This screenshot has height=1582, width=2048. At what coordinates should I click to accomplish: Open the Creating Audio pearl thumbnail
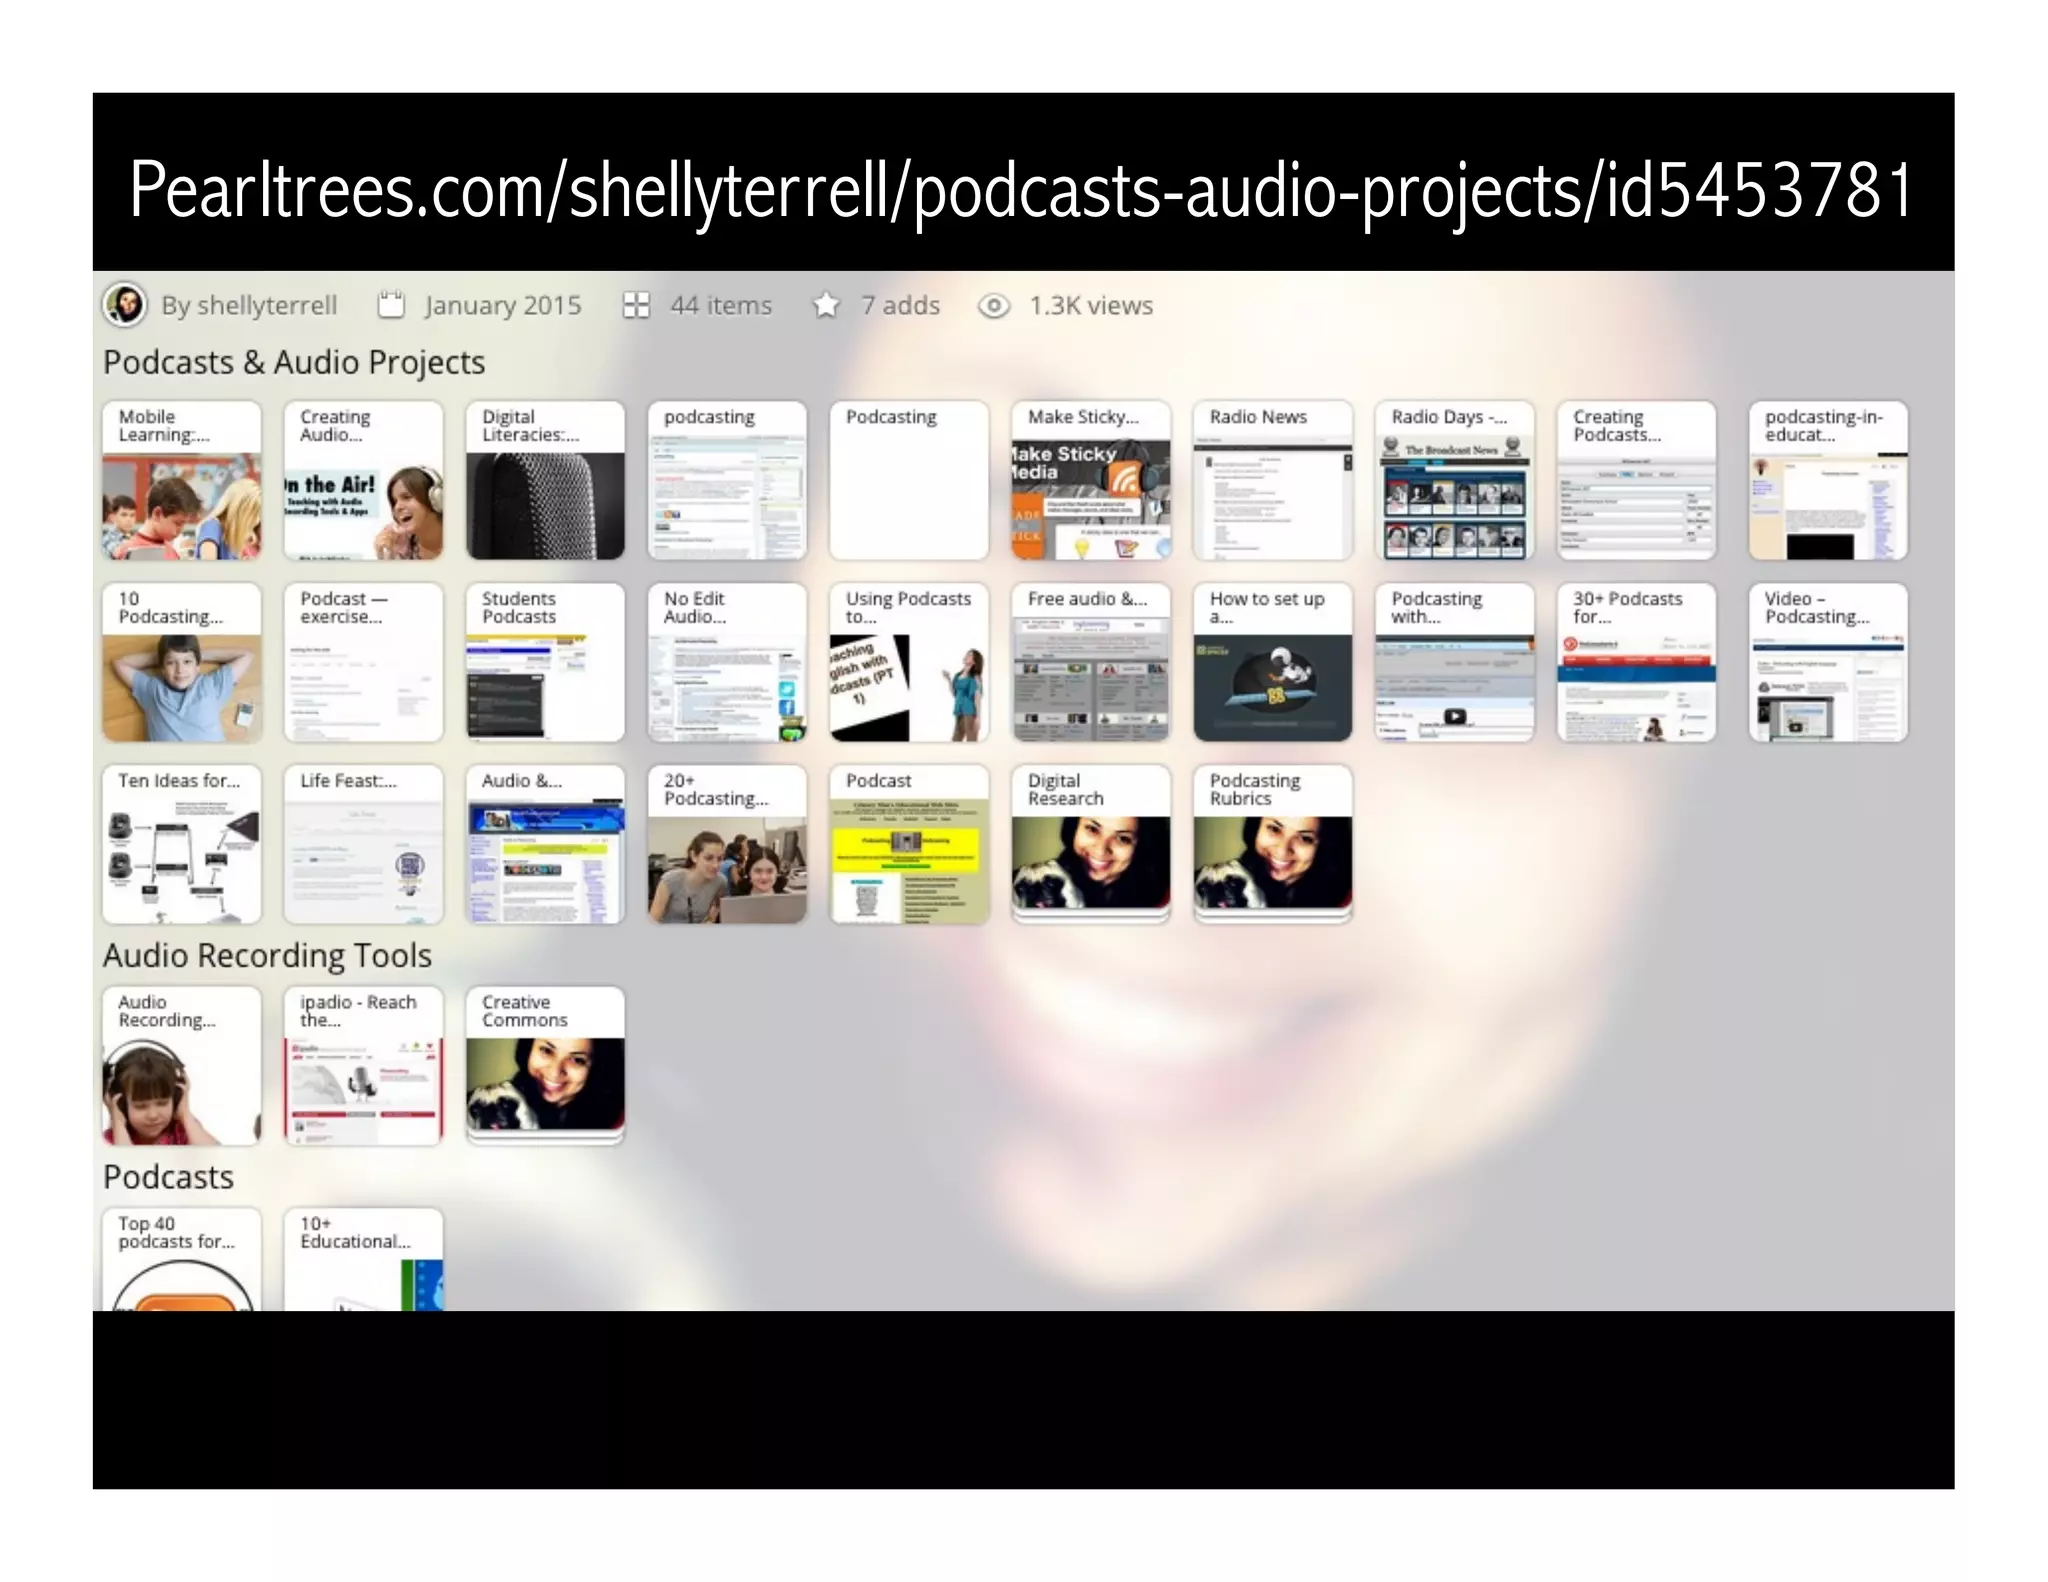pos(363,481)
